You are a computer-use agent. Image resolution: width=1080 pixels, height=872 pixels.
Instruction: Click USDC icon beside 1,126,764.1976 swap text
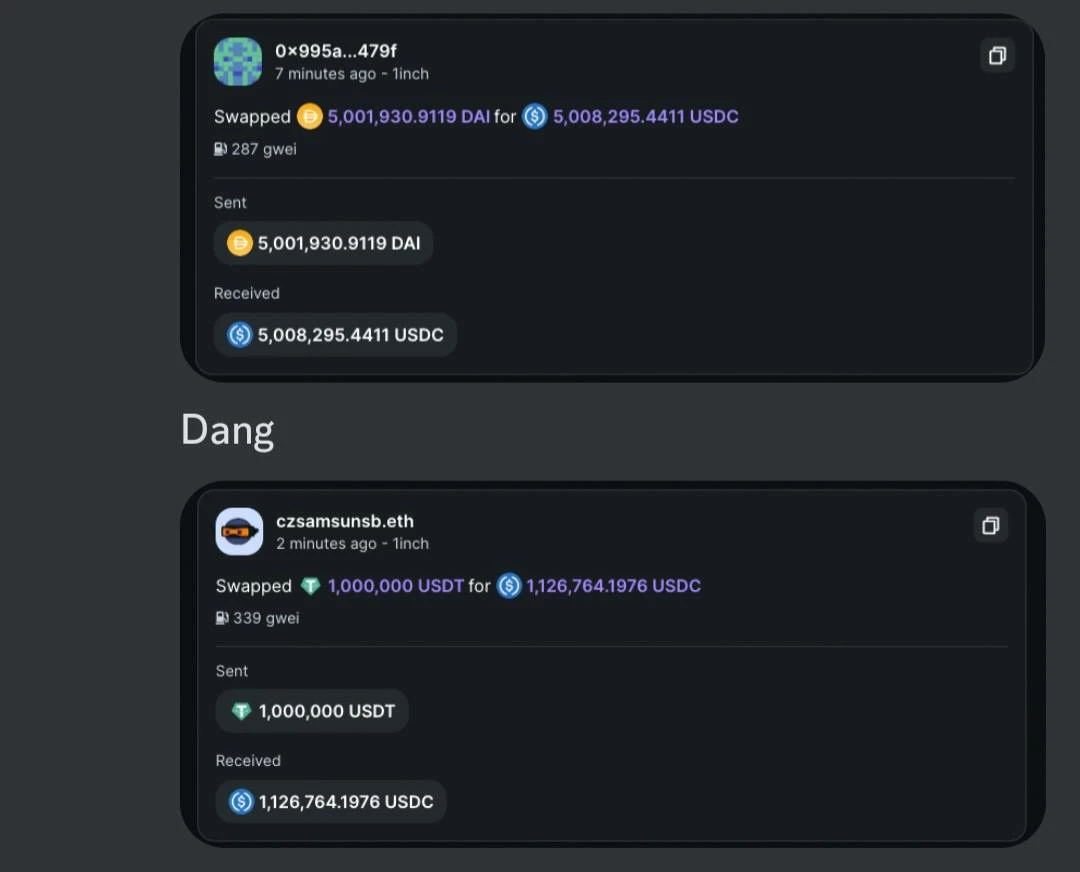[509, 585]
